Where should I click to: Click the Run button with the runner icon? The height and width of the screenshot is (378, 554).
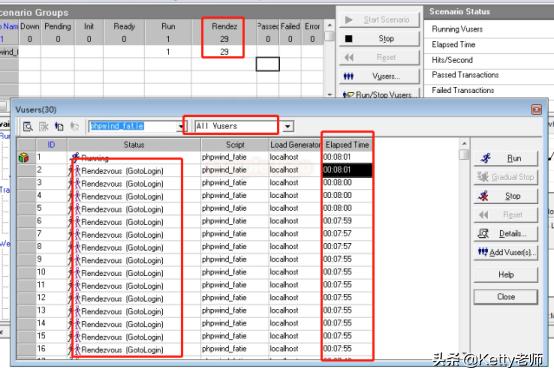(x=506, y=158)
